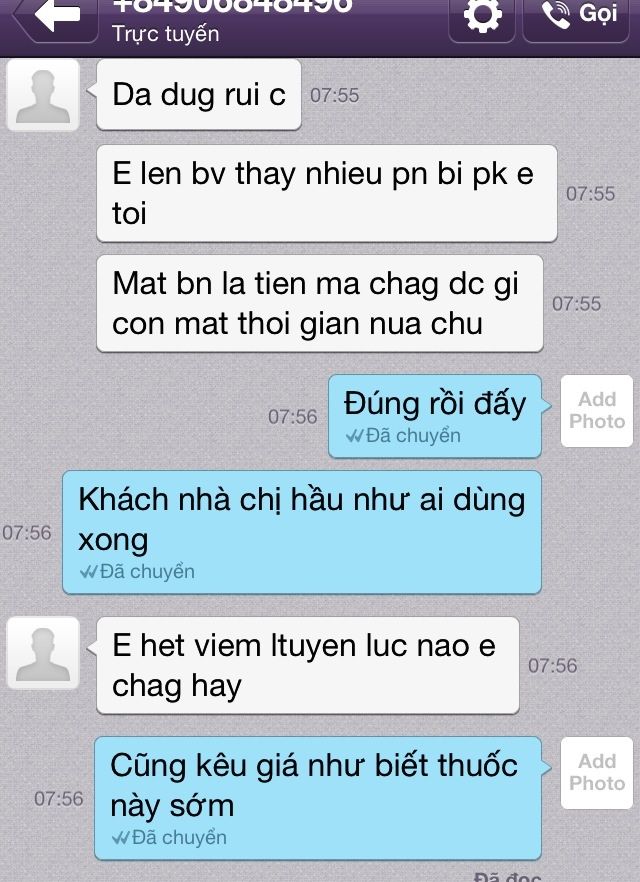Open conversation settings gear icon
The width and height of the screenshot is (640, 882).
(x=482, y=16)
